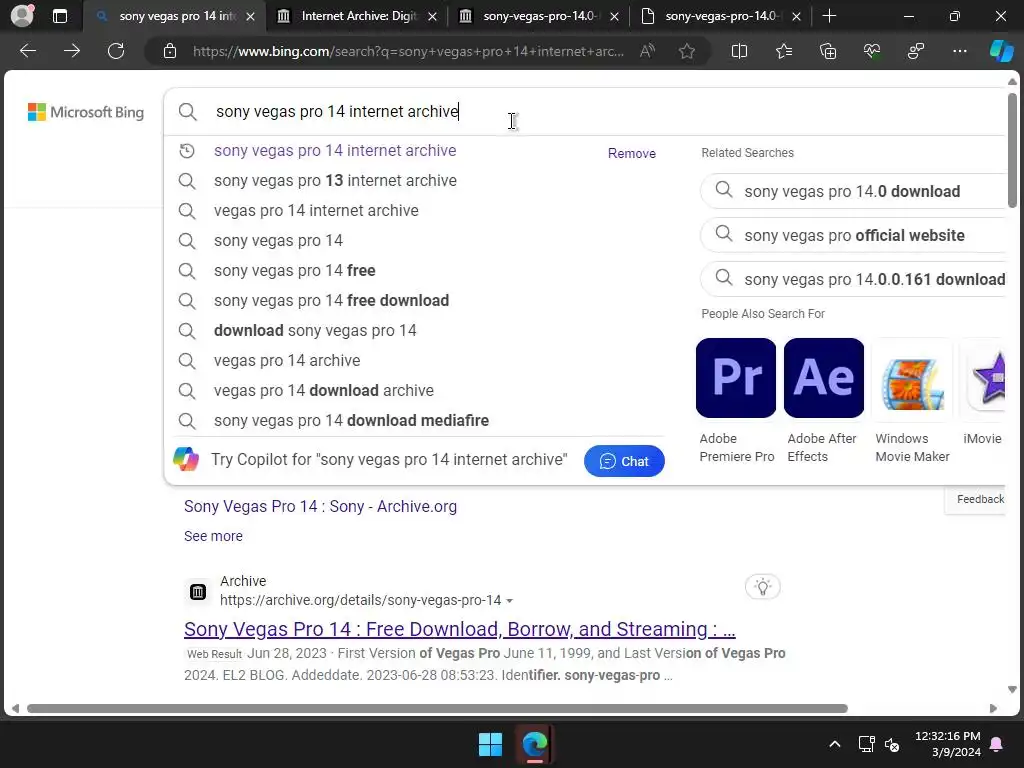1024x768 pixels.
Task: Select suggestion sony vegas pro 13 internet archive
Action: (x=335, y=181)
